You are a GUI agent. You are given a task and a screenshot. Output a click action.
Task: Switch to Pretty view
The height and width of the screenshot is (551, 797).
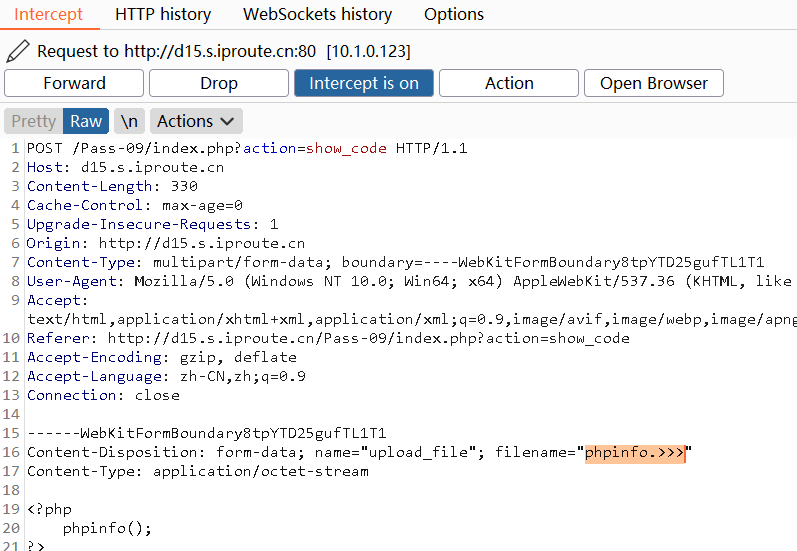(x=33, y=121)
